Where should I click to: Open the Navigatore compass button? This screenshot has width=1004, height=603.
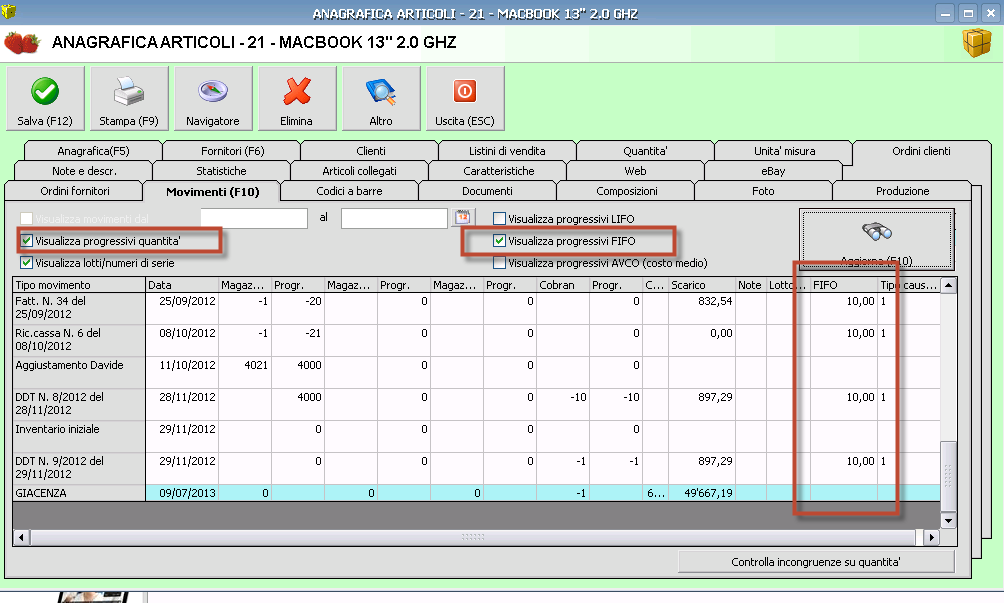click(x=213, y=99)
